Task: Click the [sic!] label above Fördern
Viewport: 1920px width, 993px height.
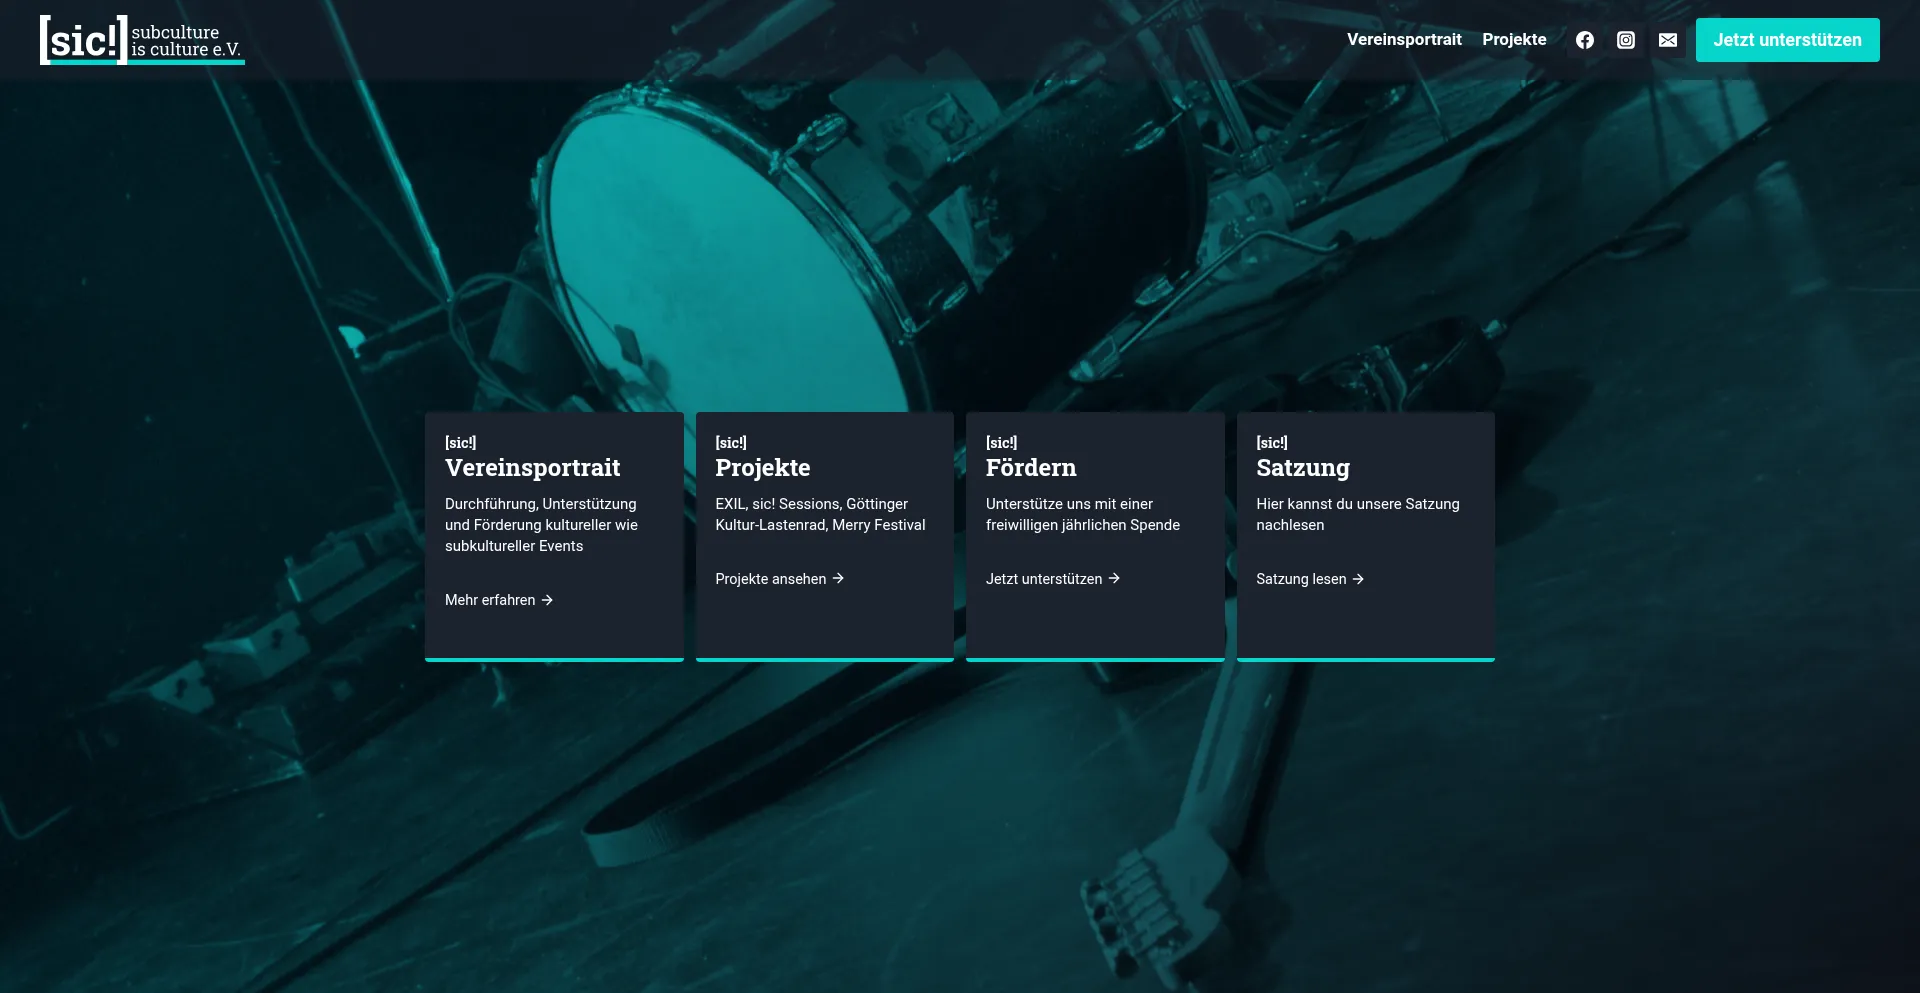Action: pos(1001,443)
